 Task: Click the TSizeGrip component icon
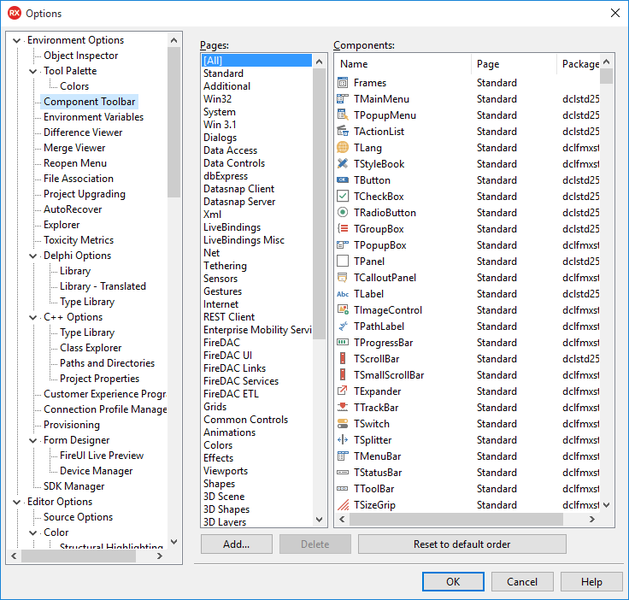(x=343, y=505)
